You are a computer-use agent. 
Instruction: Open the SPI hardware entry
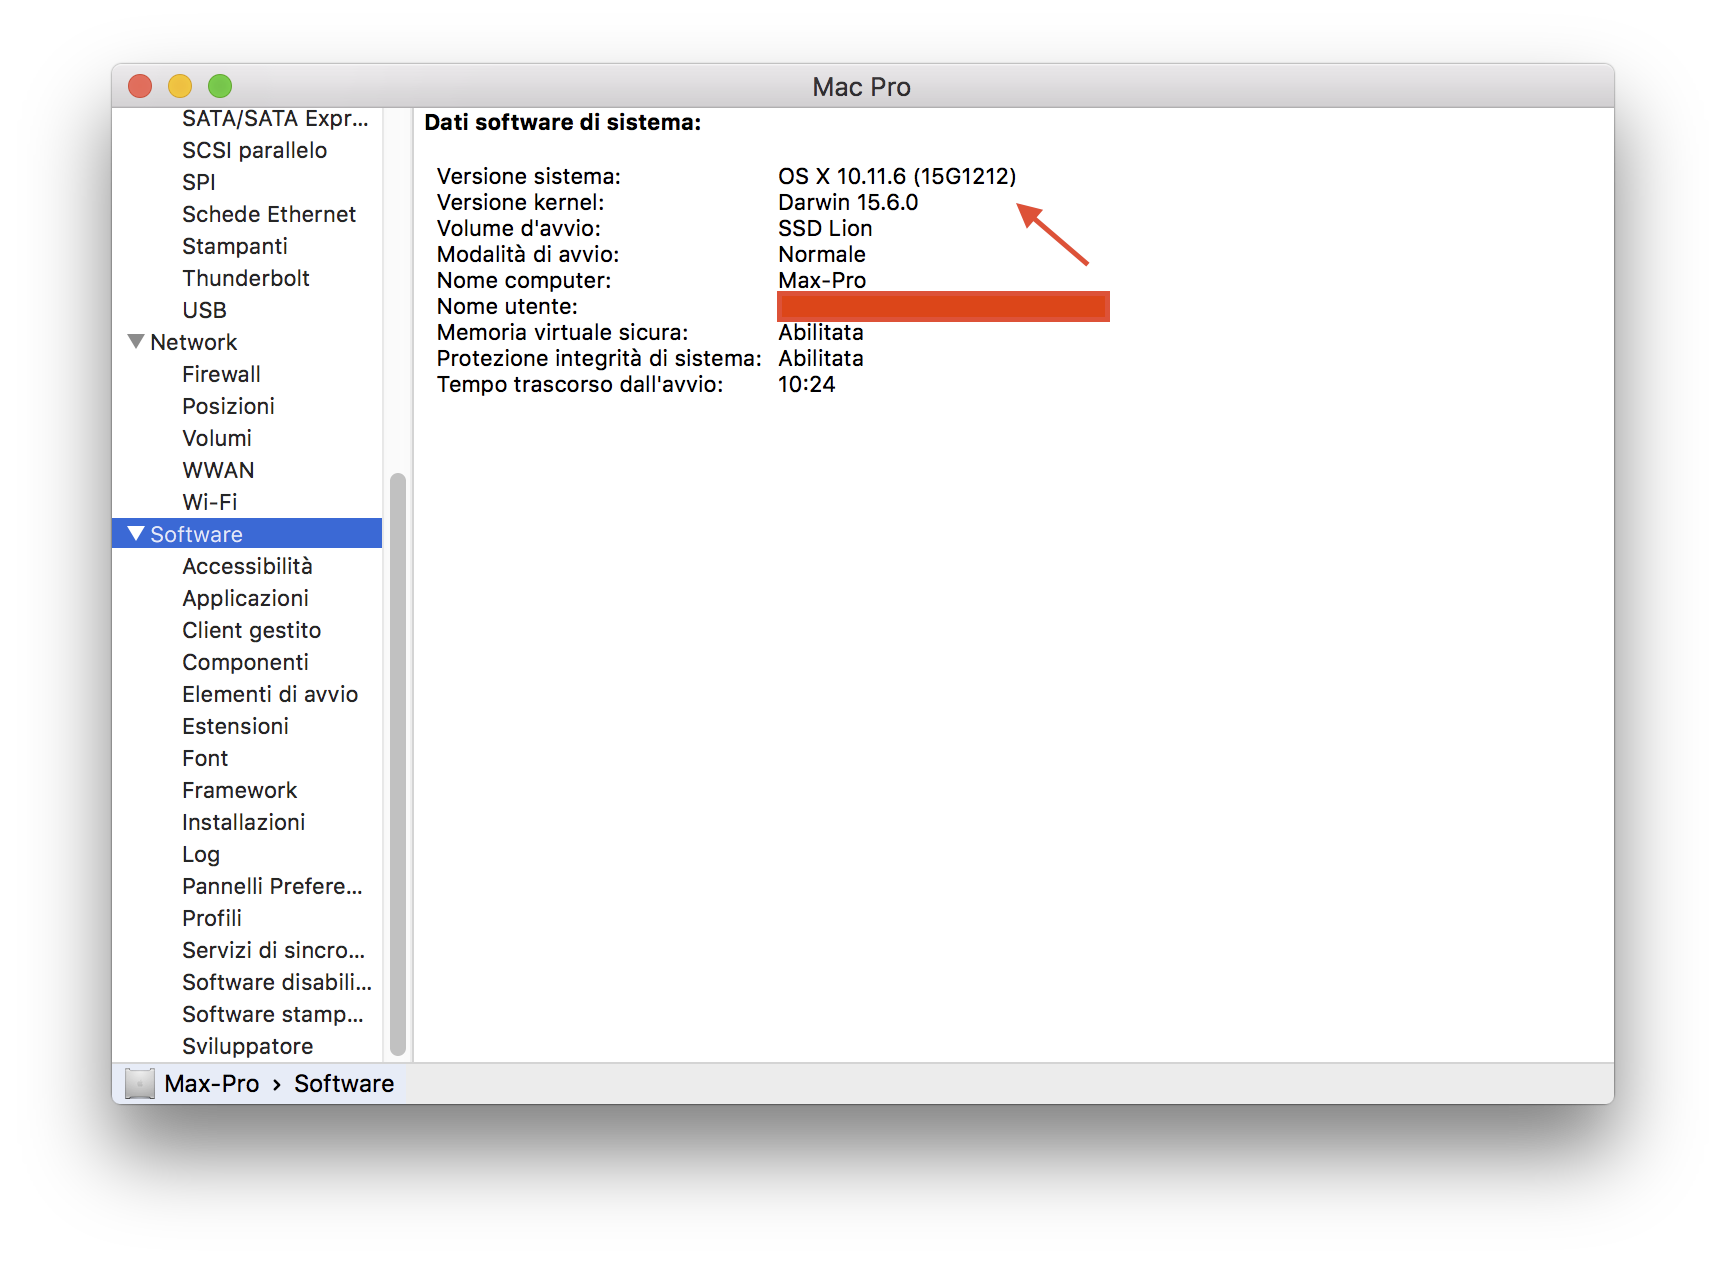198,182
